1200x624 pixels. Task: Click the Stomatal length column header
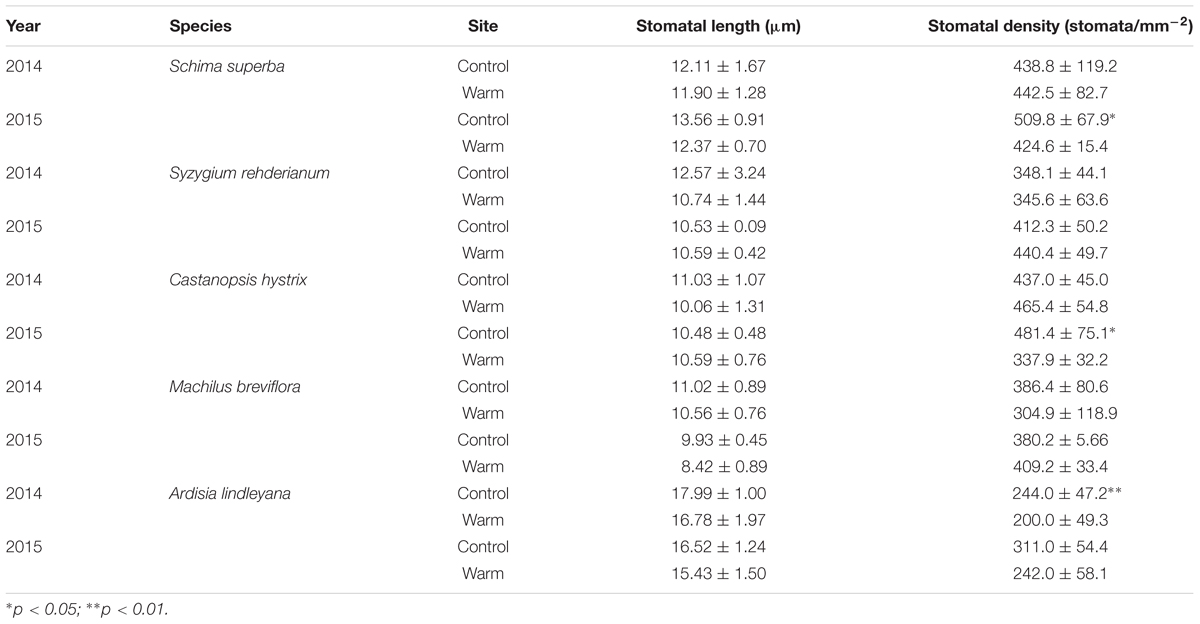(x=718, y=27)
